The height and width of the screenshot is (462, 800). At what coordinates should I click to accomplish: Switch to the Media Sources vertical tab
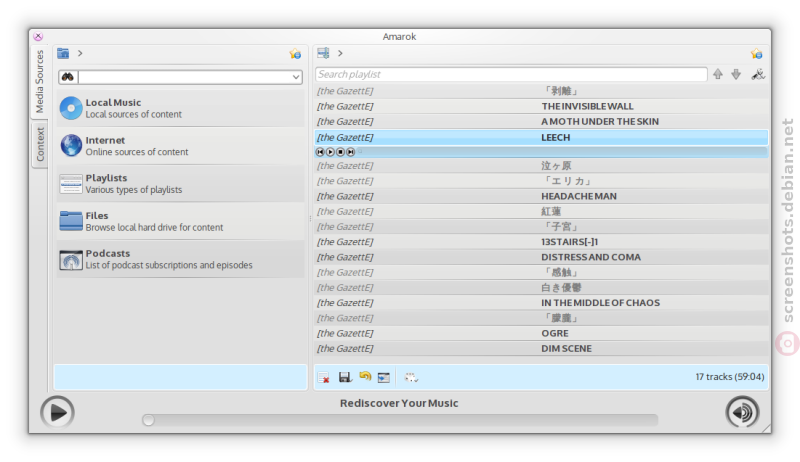pos(39,82)
